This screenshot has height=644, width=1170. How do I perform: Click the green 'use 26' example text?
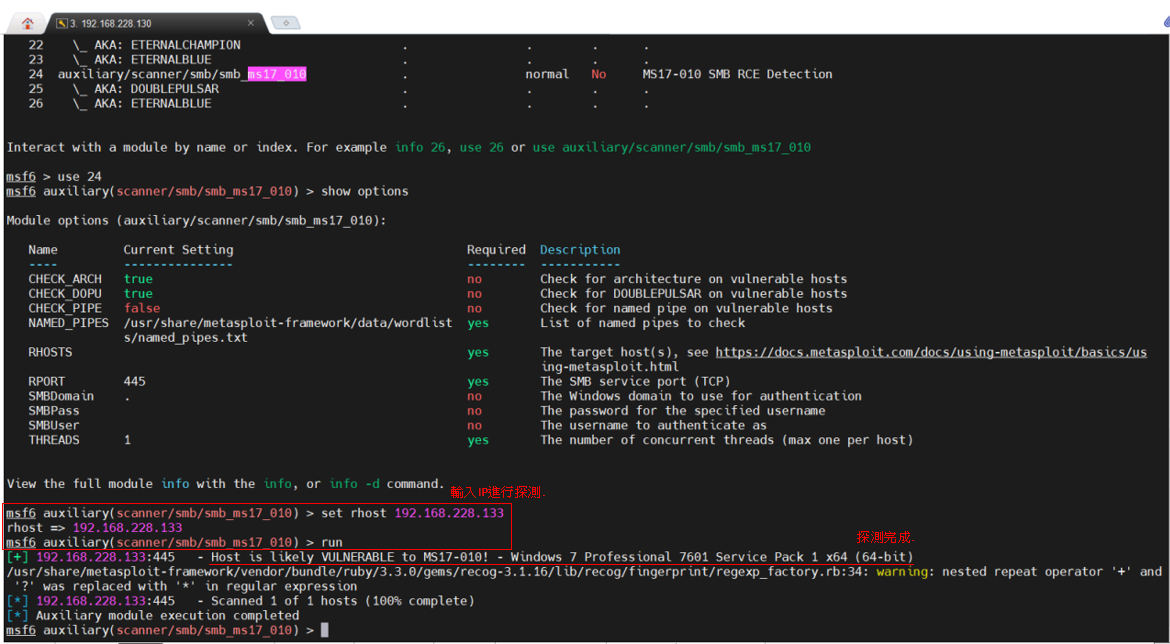click(481, 147)
